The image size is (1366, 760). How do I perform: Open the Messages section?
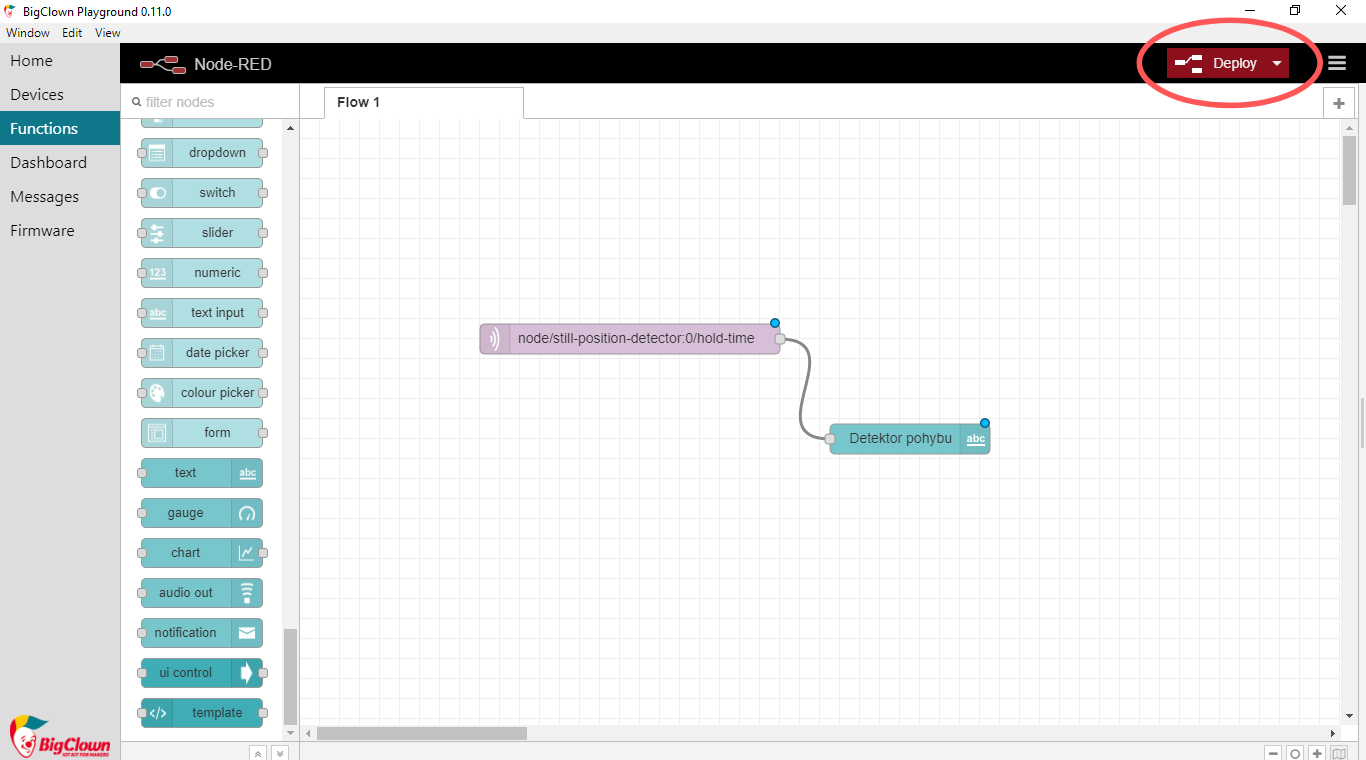pyautogui.click(x=60, y=197)
